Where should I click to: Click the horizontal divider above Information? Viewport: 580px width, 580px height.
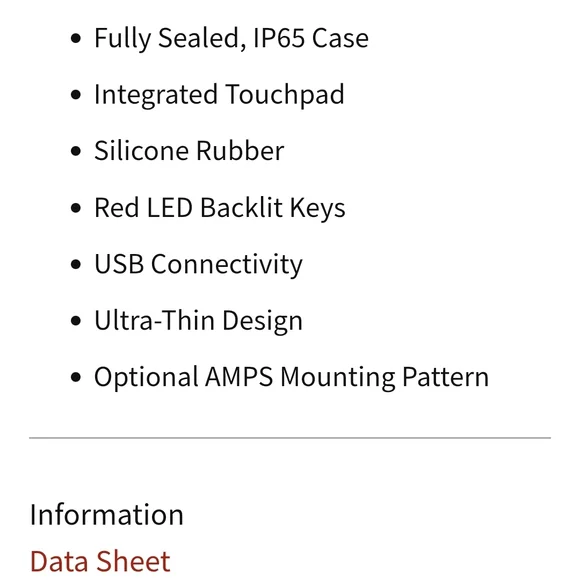290,438
